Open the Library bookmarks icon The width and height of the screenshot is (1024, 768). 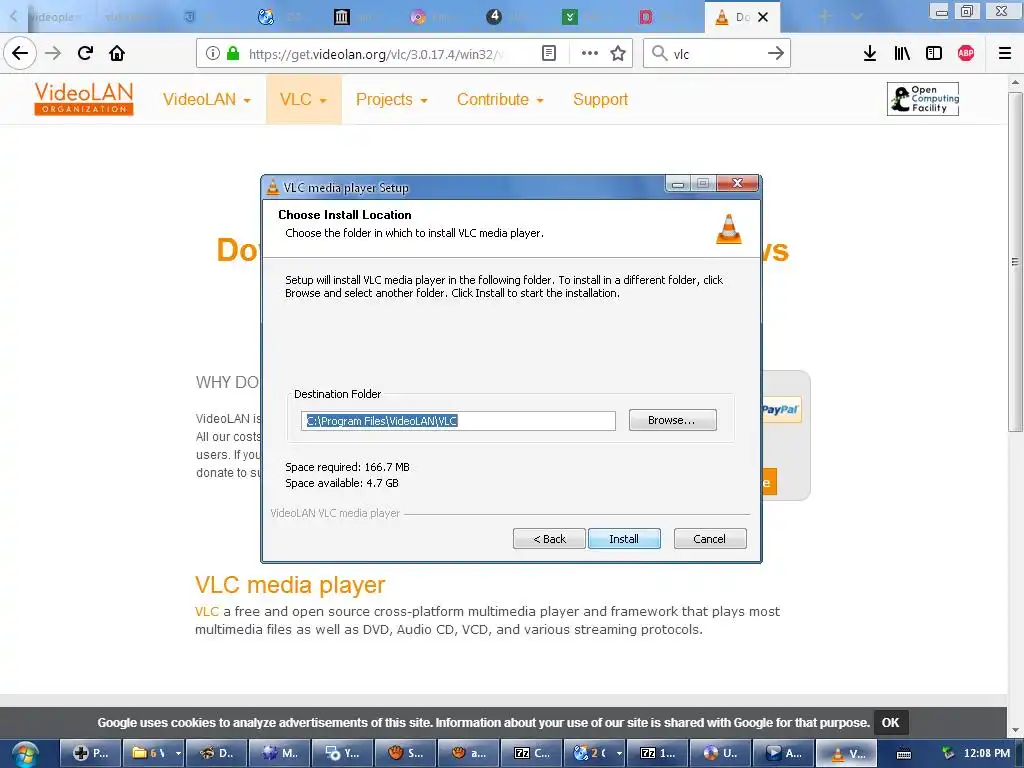[902, 53]
